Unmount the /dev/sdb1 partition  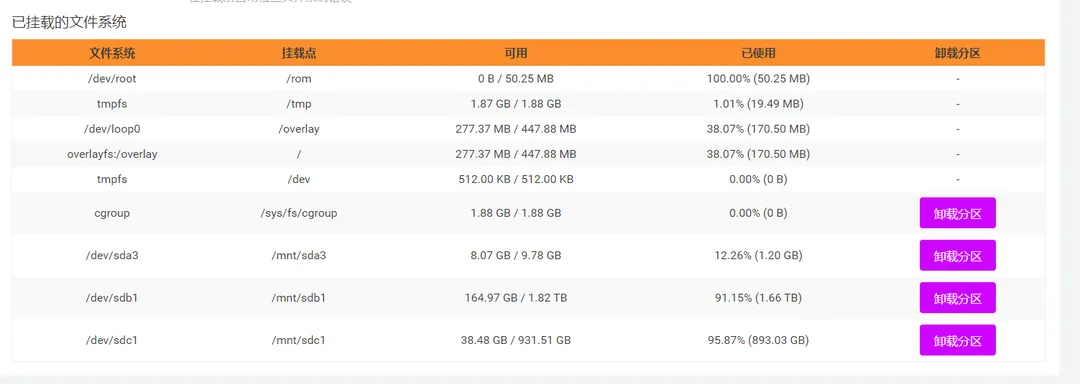coord(957,298)
